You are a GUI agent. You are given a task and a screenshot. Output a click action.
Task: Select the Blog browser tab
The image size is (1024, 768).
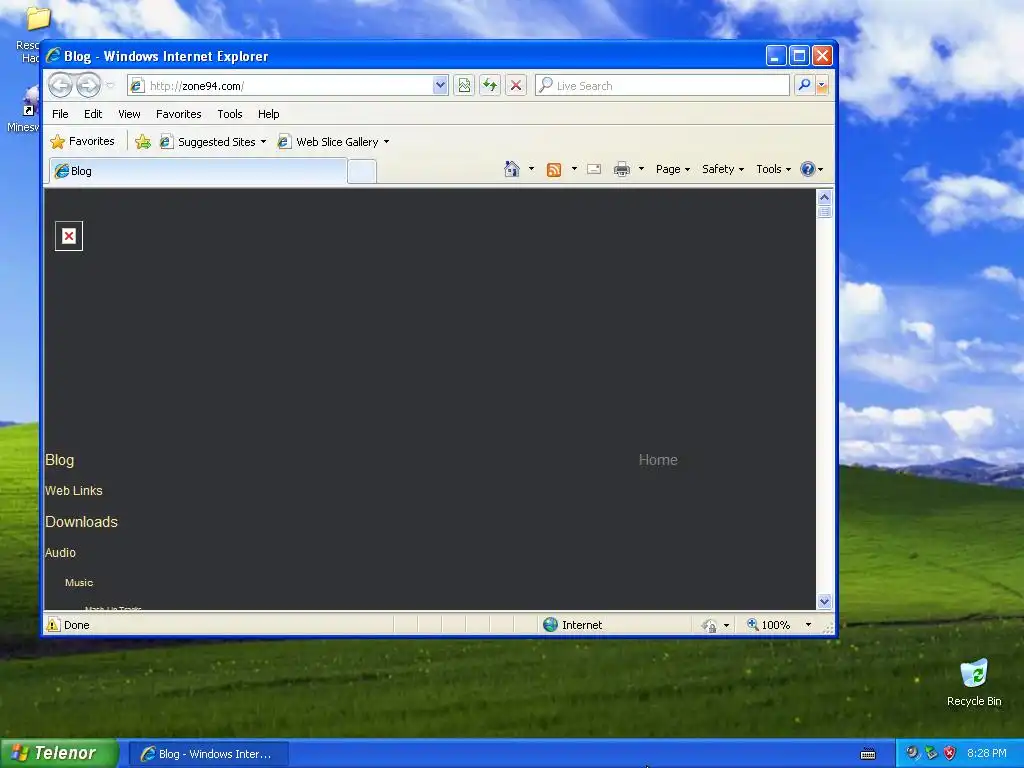click(x=198, y=171)
